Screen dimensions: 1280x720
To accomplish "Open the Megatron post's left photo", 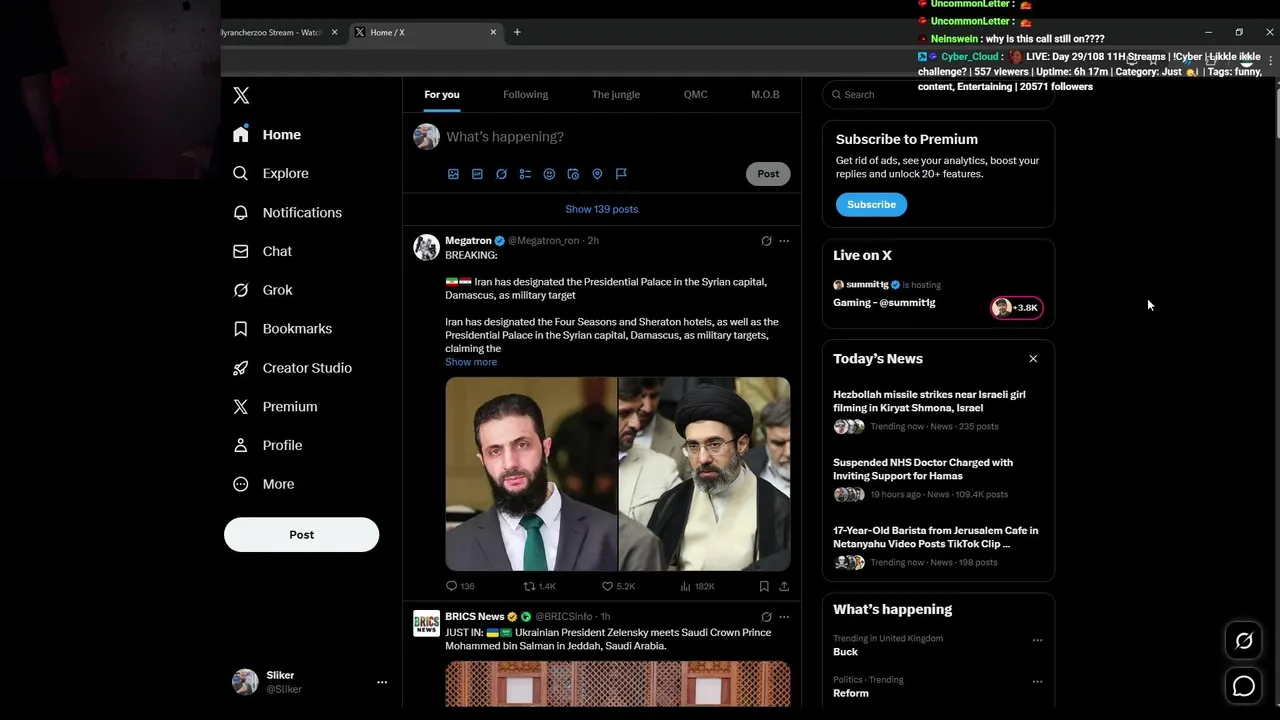I will coord(531,474).
